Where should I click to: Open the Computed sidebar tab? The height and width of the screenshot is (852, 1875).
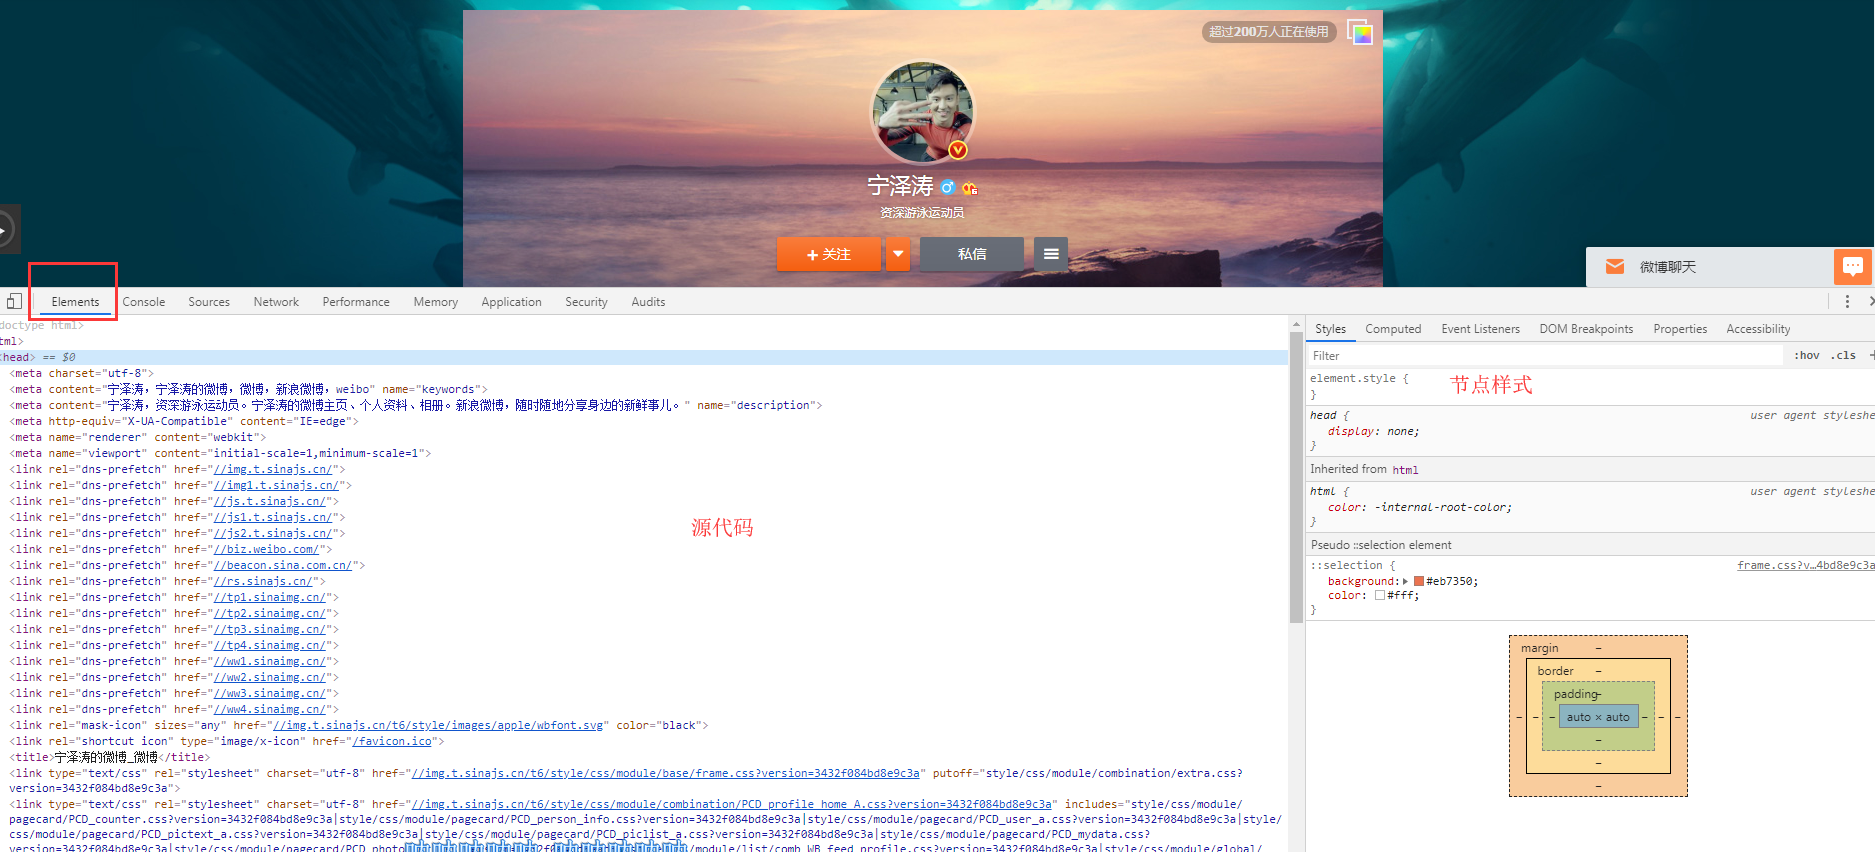[1393, 329]
